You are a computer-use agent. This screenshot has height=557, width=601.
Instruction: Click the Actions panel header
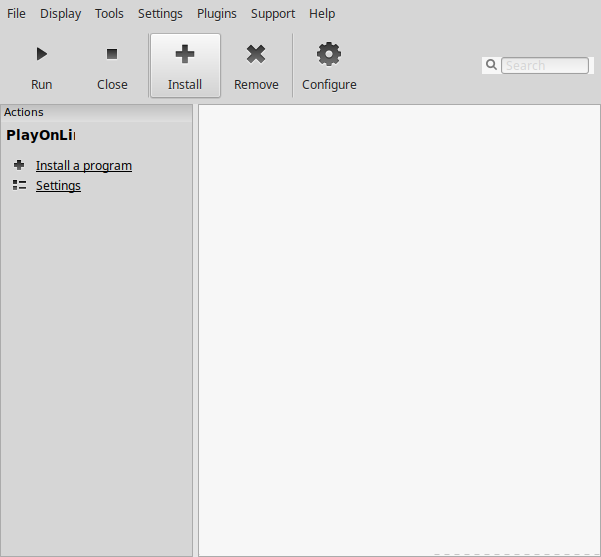click(x=97, y=112)
